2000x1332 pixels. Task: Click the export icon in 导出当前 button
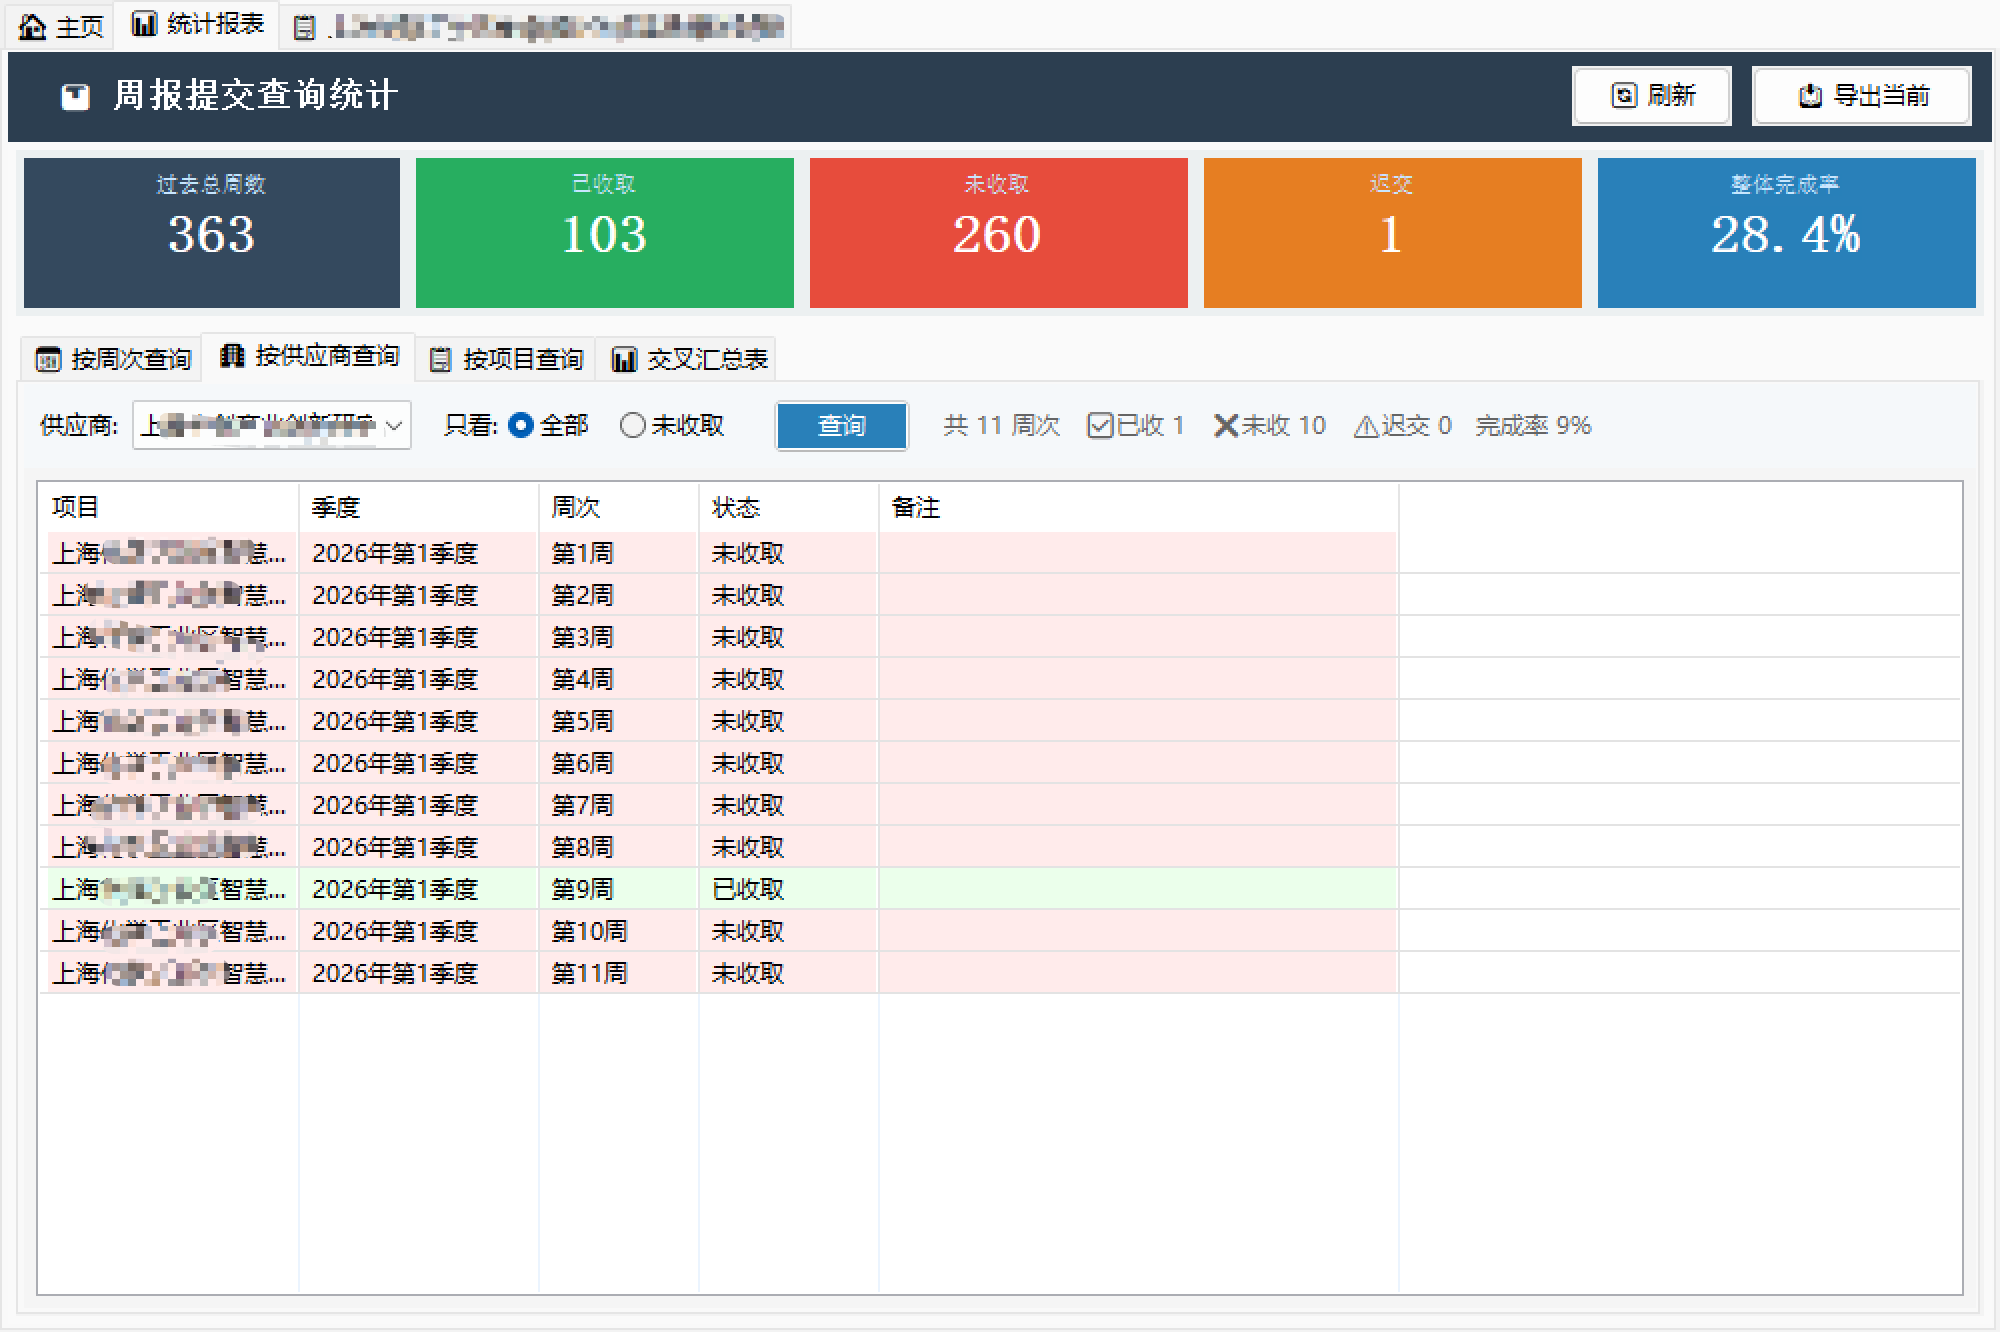tap(1810, 96)
